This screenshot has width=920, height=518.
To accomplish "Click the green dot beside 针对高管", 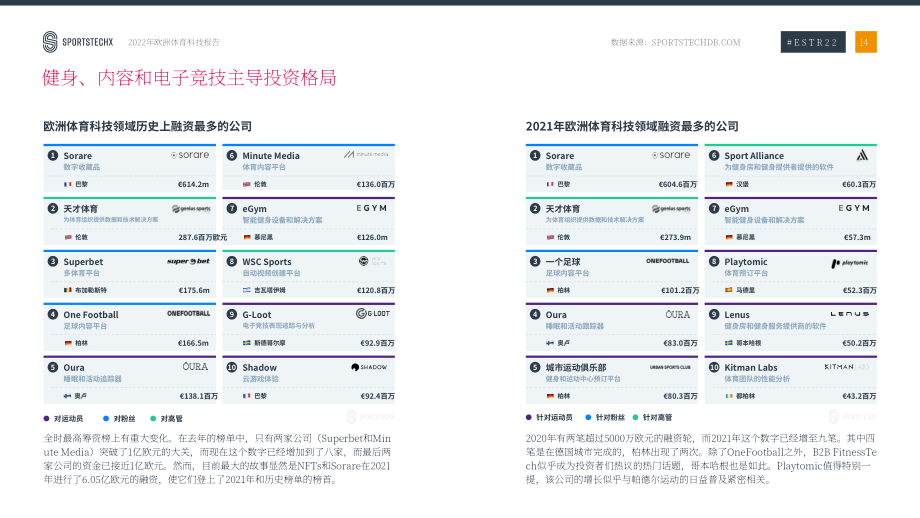I will tap(635, 417).
